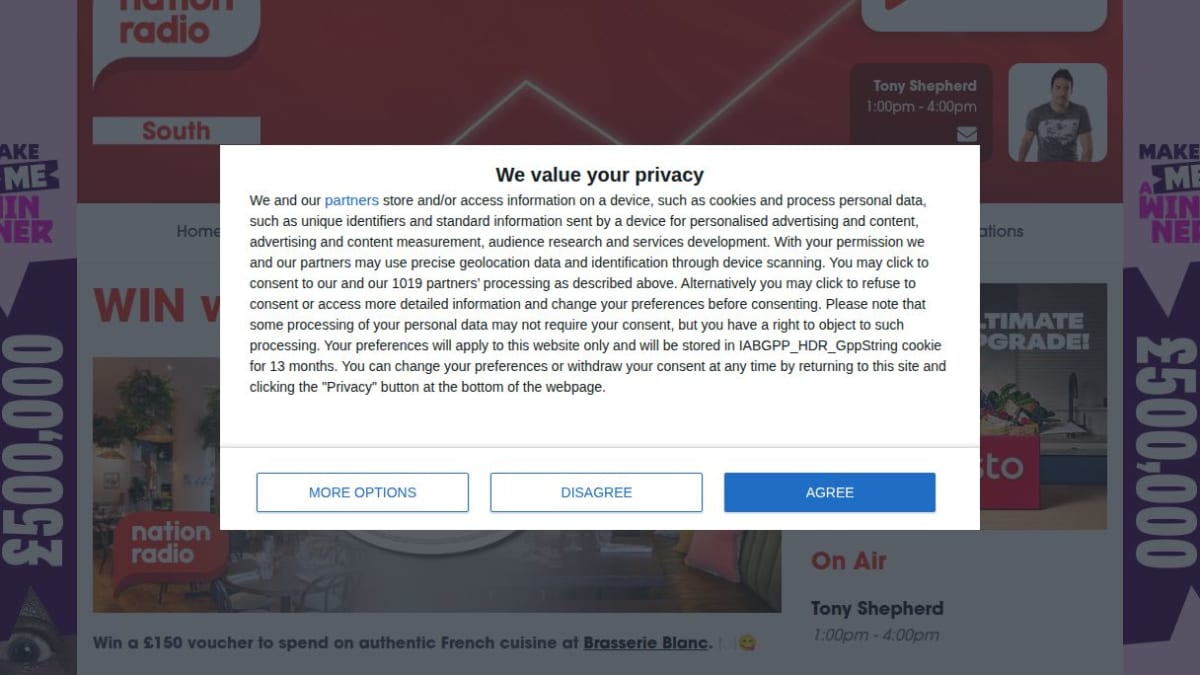Click the envelope icon under Tony Shepherd

[x=966, y=134]
